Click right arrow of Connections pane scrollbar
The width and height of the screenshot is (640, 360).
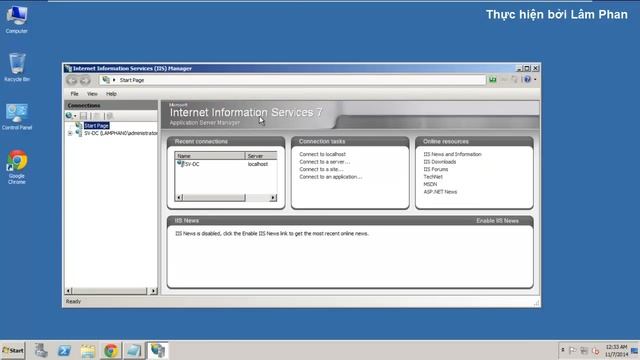pos(153,291)
